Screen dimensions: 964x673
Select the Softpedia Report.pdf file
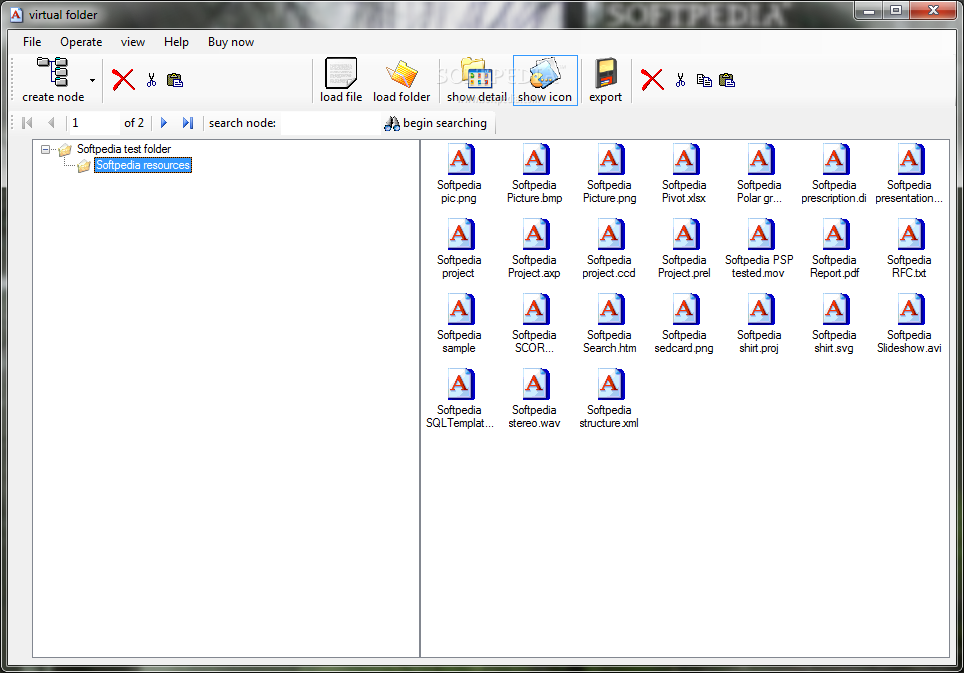pos(834,248)
